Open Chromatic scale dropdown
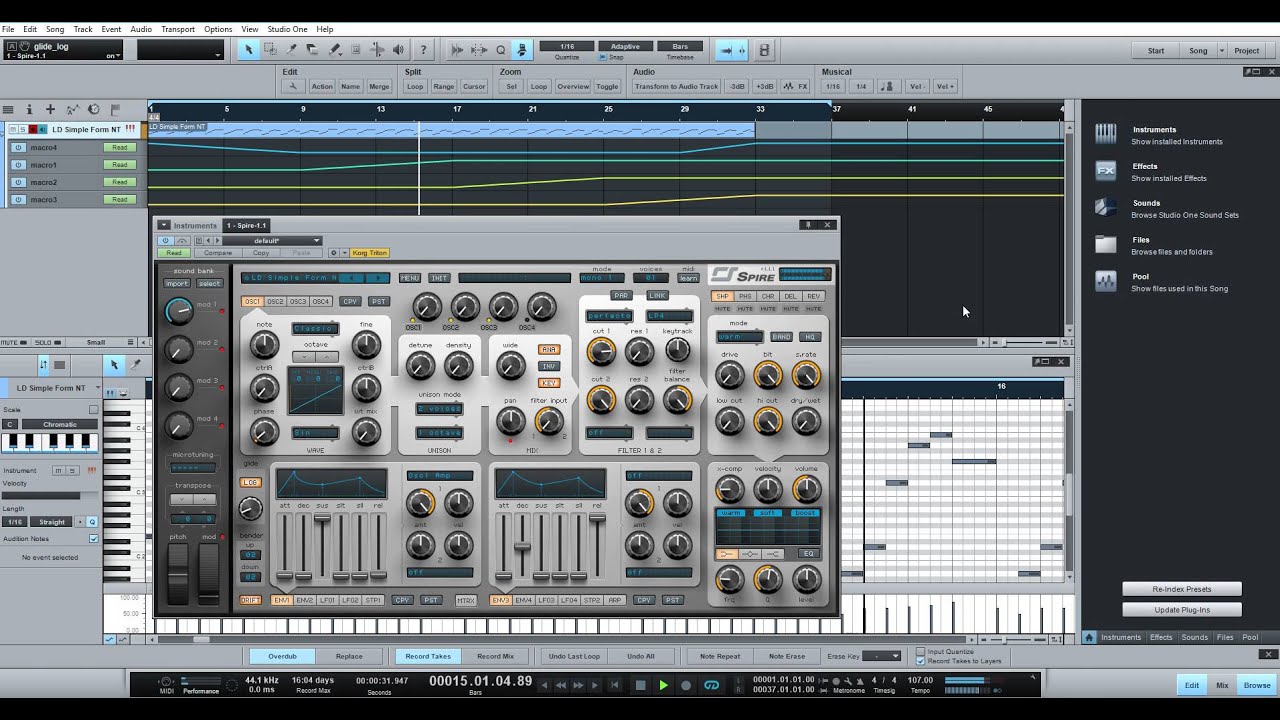 [x=60, y=424]
